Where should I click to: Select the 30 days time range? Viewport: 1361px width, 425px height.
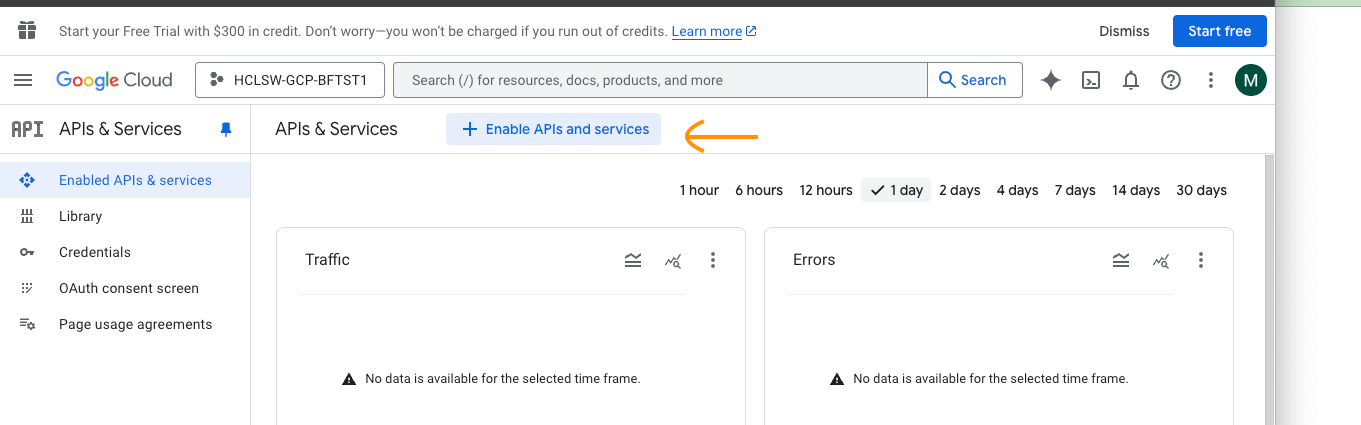point(1201,190)
